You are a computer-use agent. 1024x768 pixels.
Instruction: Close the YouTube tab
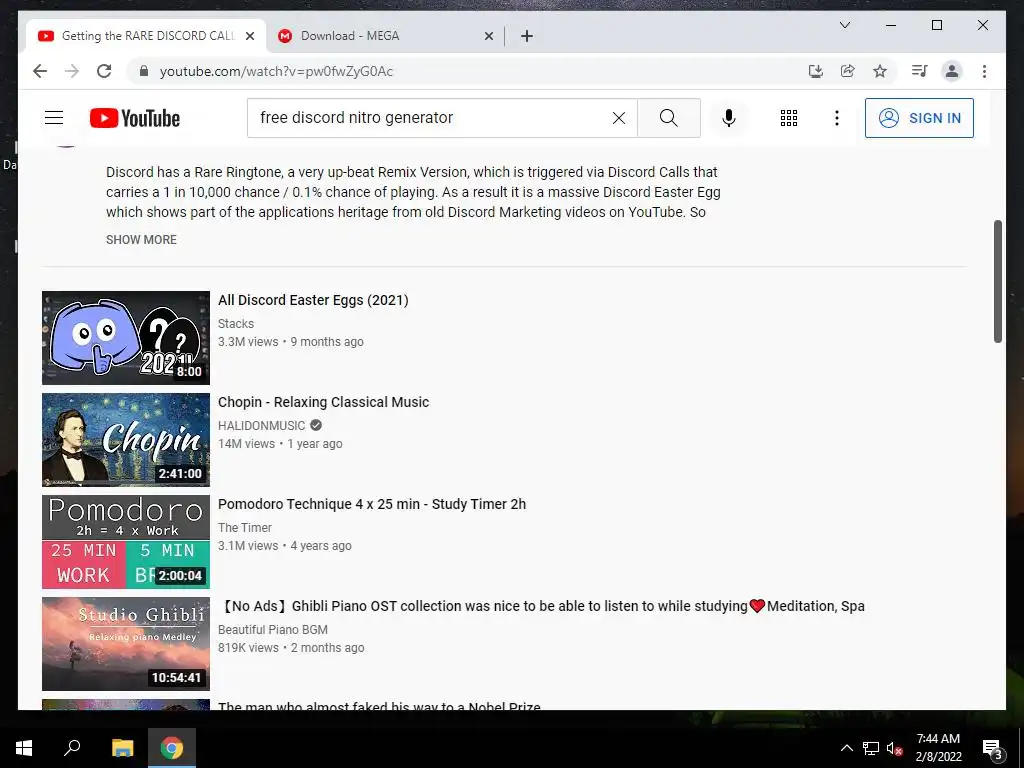[249, 36]
